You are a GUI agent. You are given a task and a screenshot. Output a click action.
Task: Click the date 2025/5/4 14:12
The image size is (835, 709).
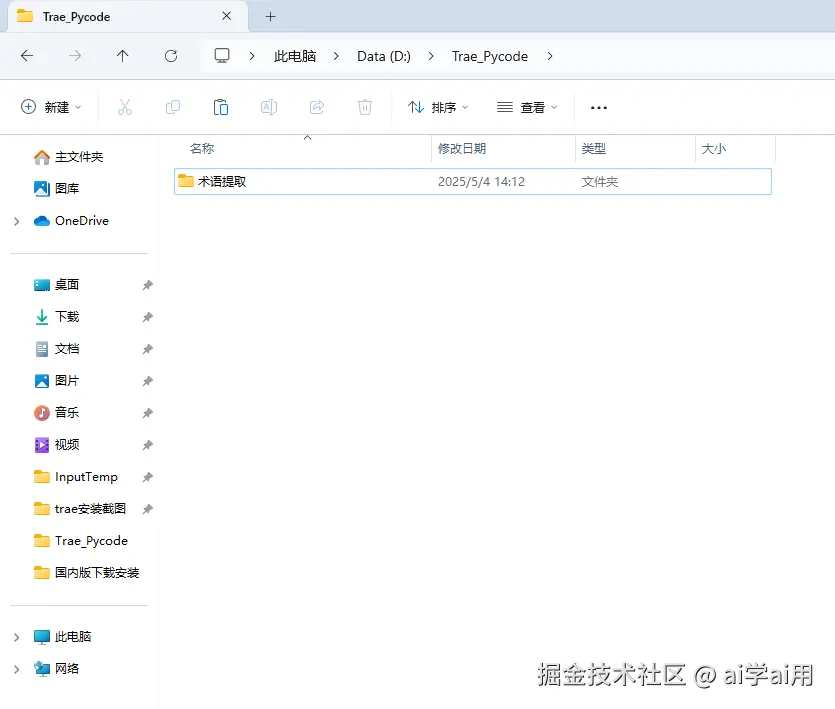(x=481, y=182)
